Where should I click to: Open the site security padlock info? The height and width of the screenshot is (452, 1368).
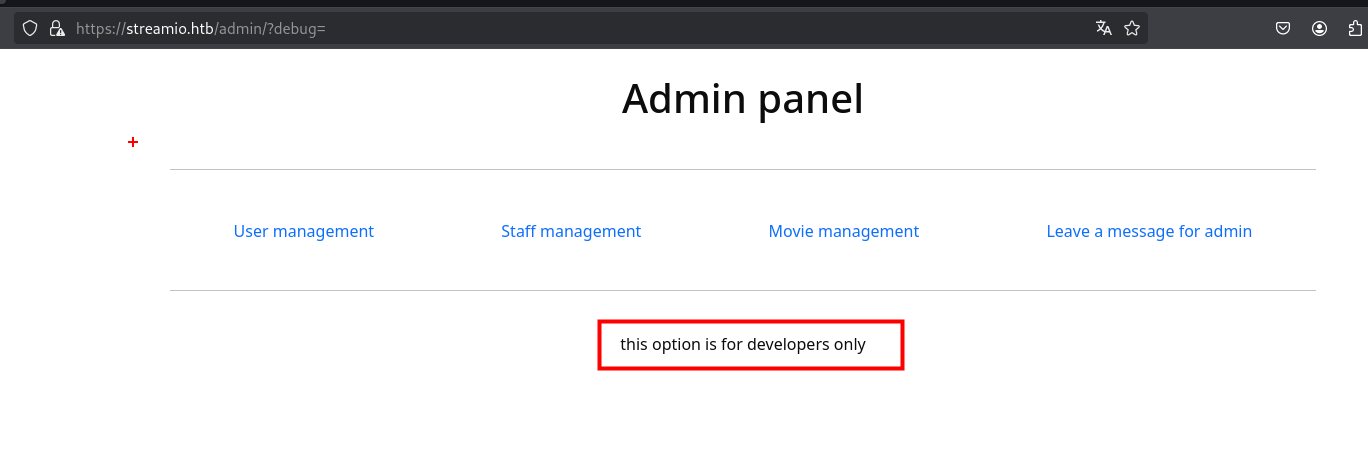click(x=56, y=29)
